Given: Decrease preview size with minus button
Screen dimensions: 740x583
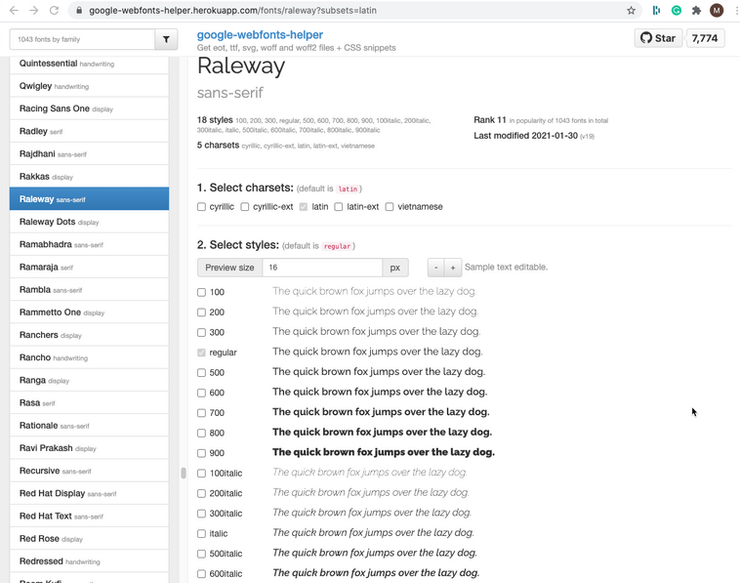Looking at the screenshot, I should 436,268.
